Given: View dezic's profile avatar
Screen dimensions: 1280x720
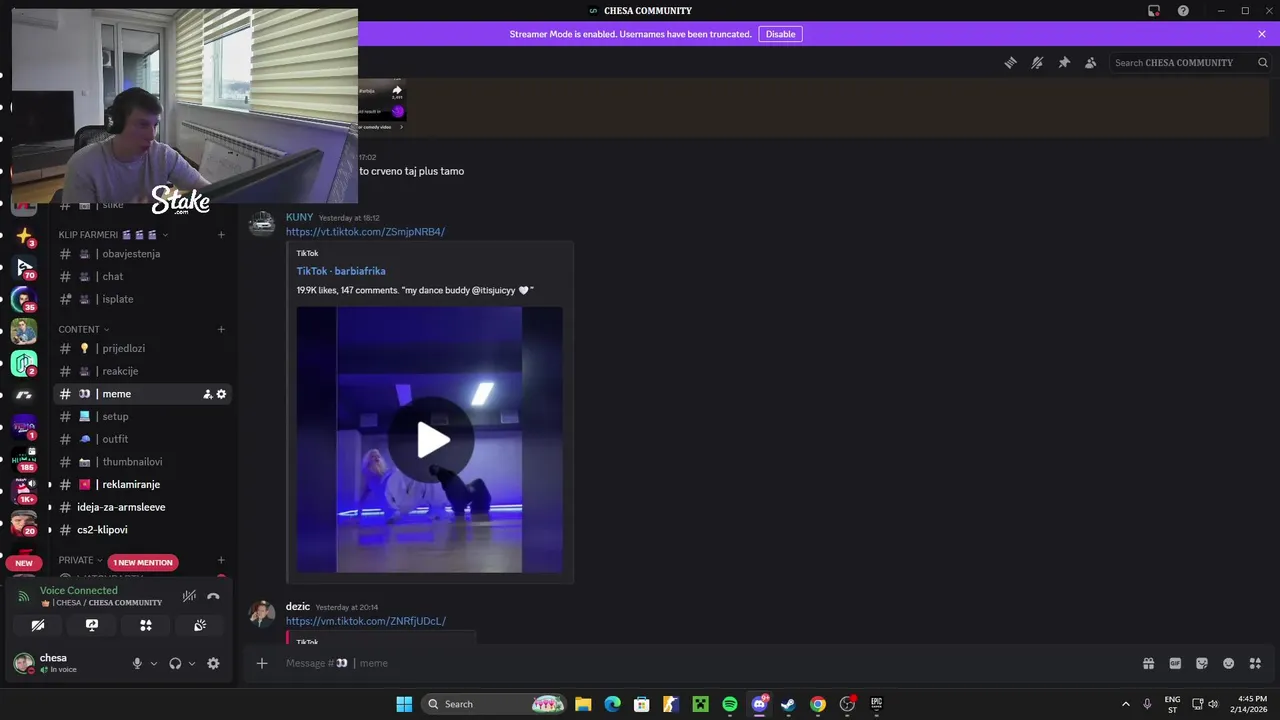Looking at the screenshot, I should [x=262, y=613].
